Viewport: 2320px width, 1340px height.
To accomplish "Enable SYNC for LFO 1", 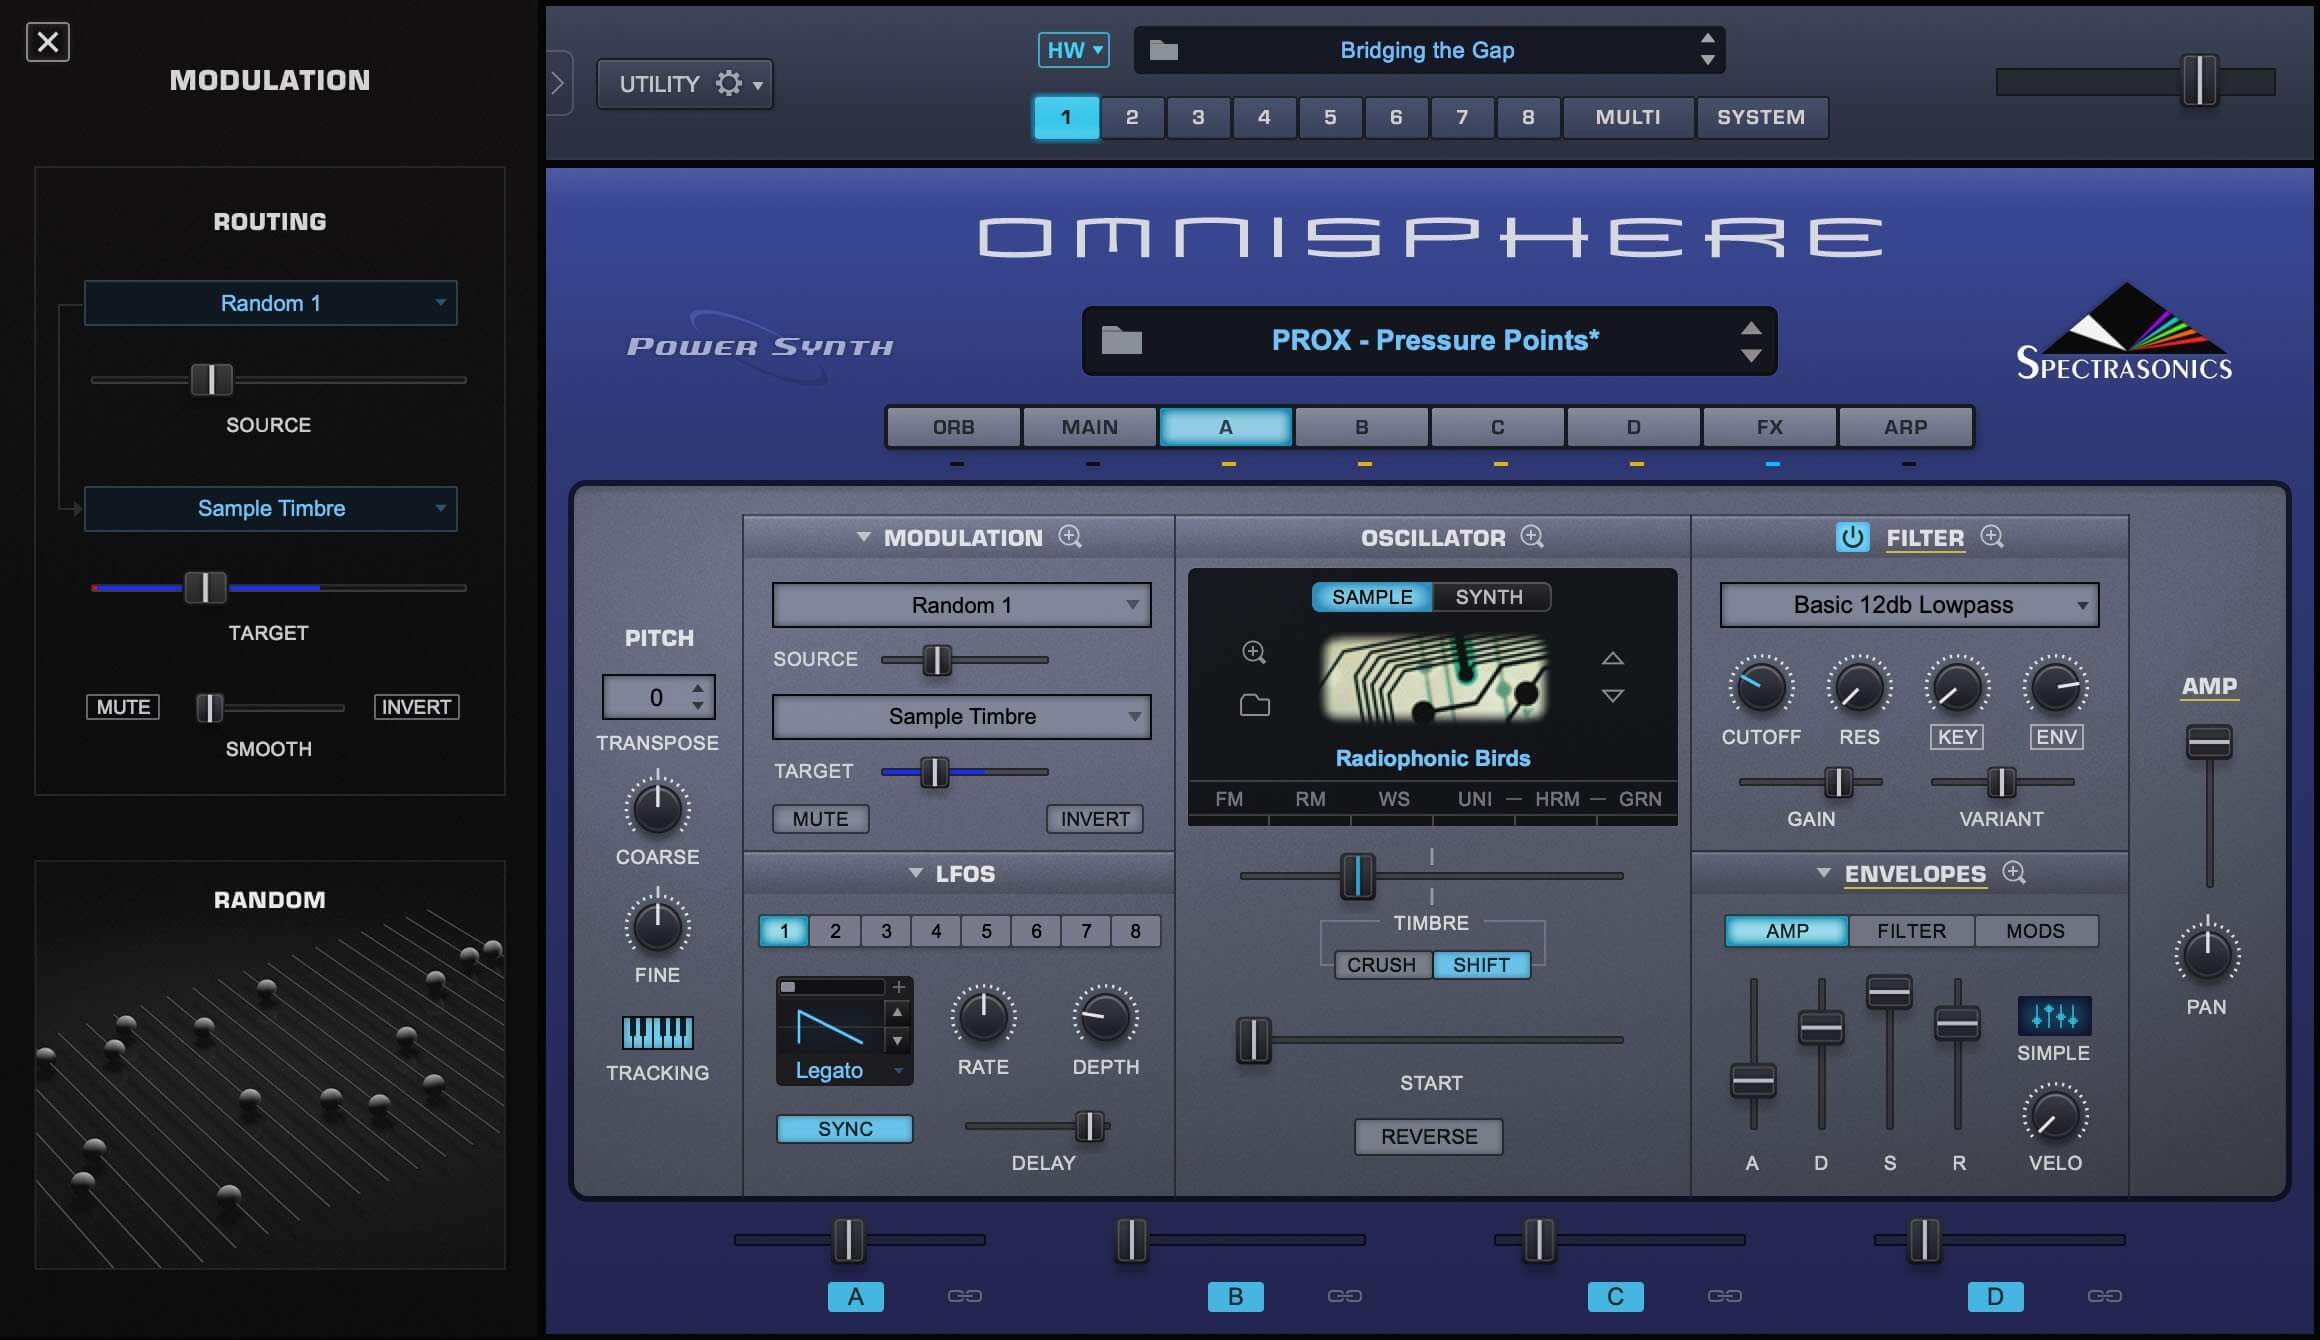I will pos(843,1128).
